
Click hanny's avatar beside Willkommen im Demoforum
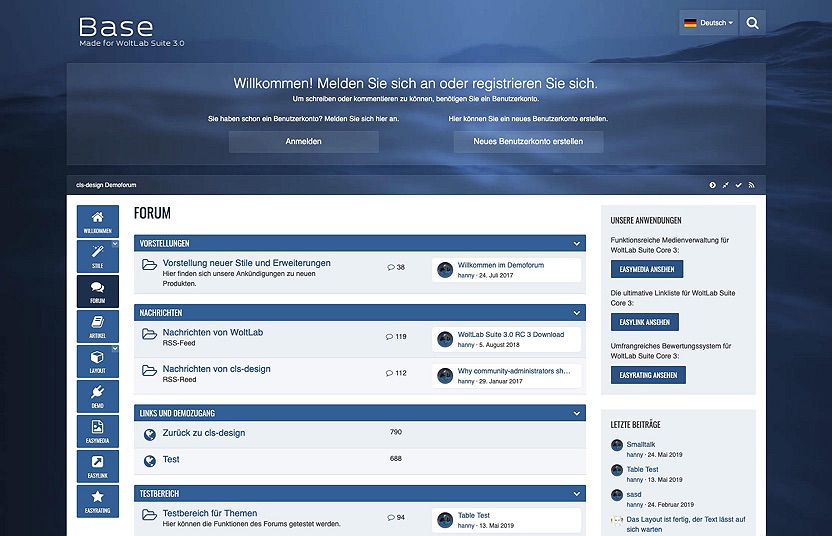[x=445, y=270]
